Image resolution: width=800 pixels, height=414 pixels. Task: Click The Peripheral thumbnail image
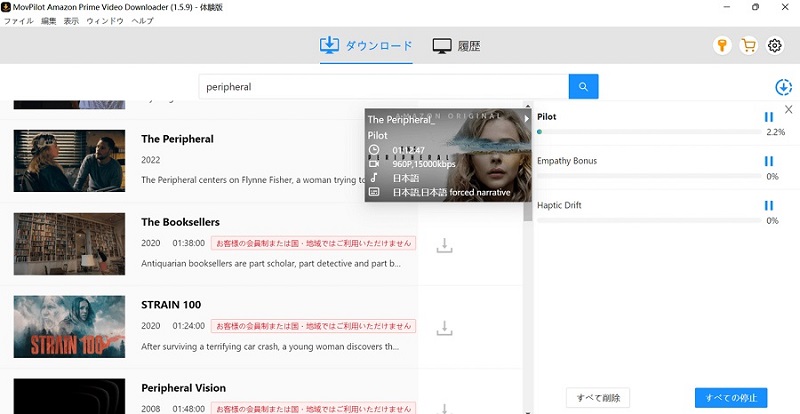click(69, 161)
